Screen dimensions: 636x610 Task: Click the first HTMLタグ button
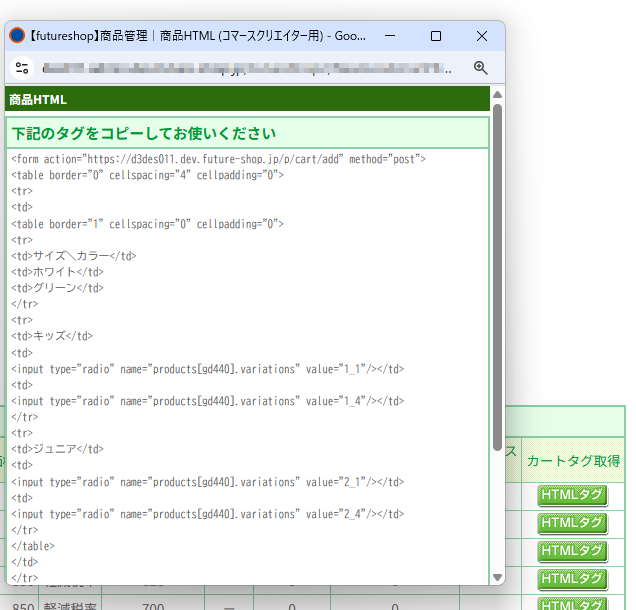tap(572, 494)
